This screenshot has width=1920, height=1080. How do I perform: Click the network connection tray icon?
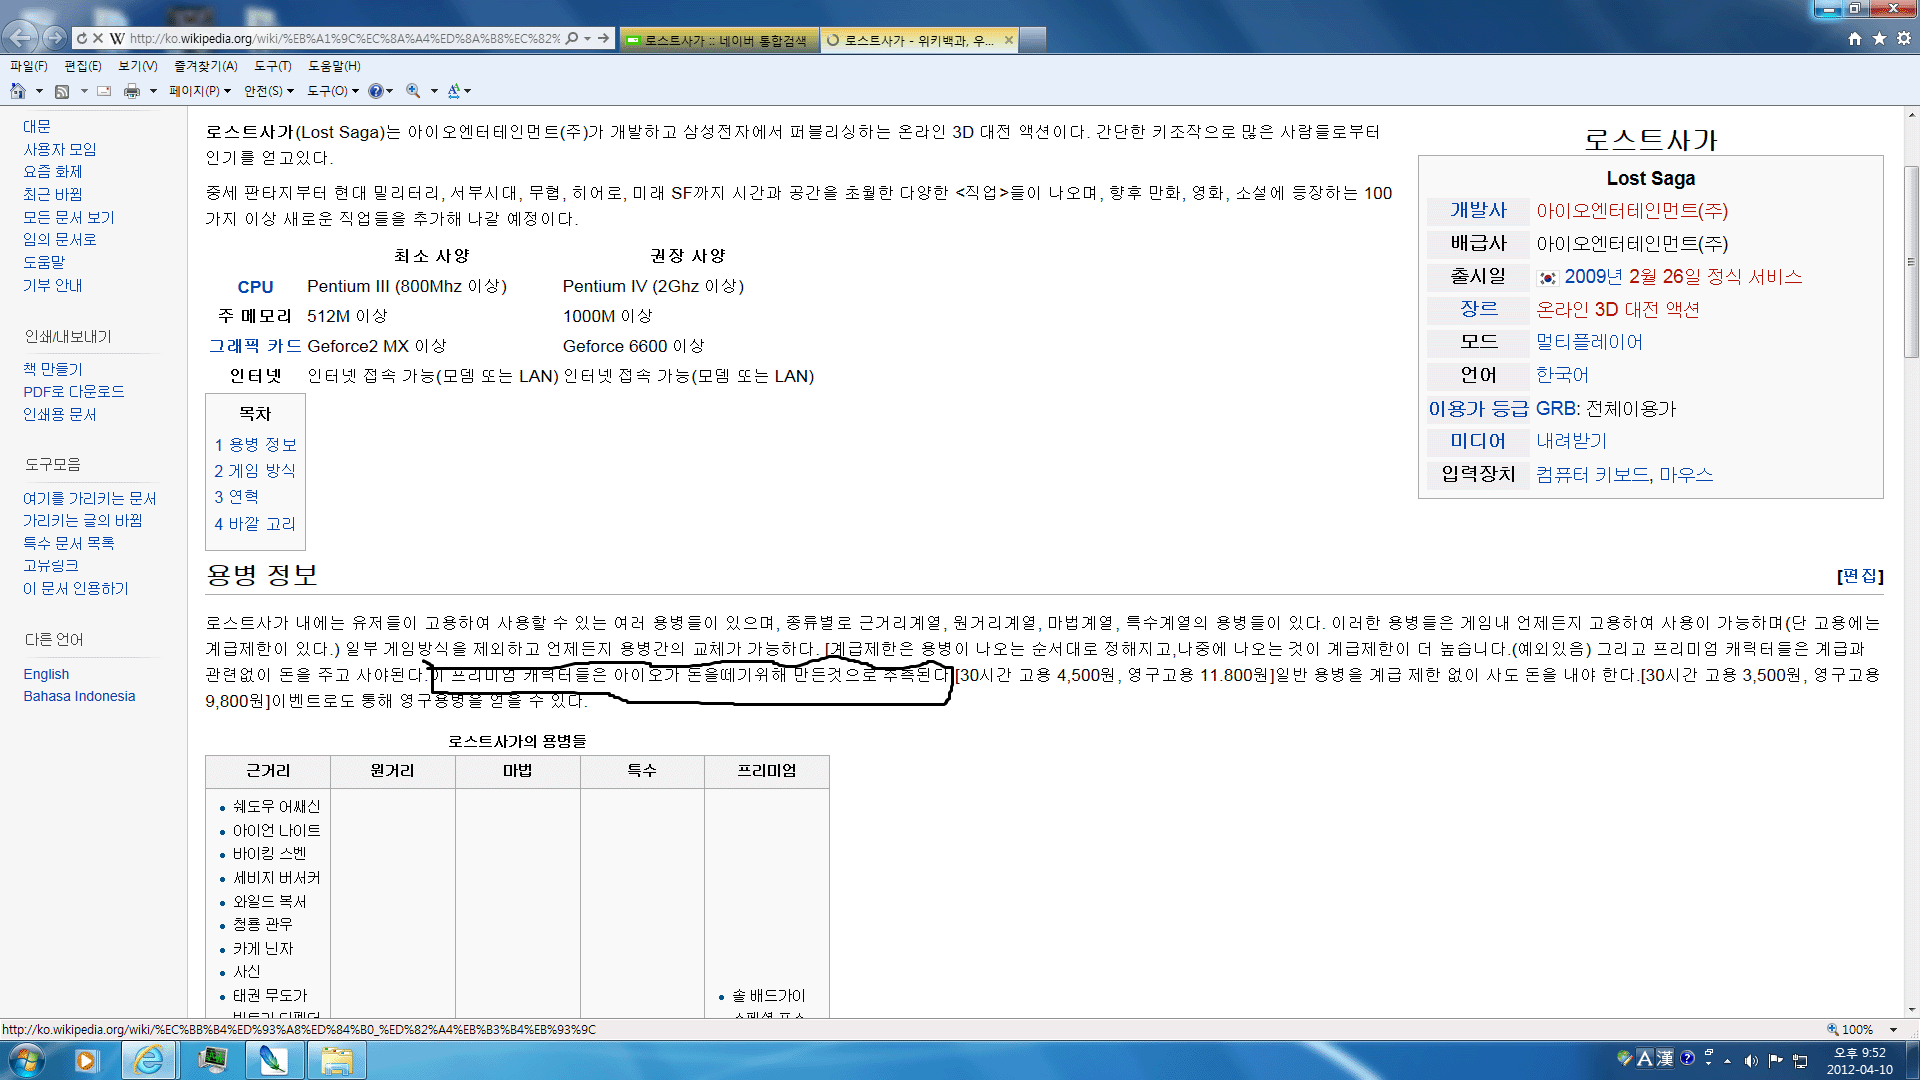coord(1800,1060)
